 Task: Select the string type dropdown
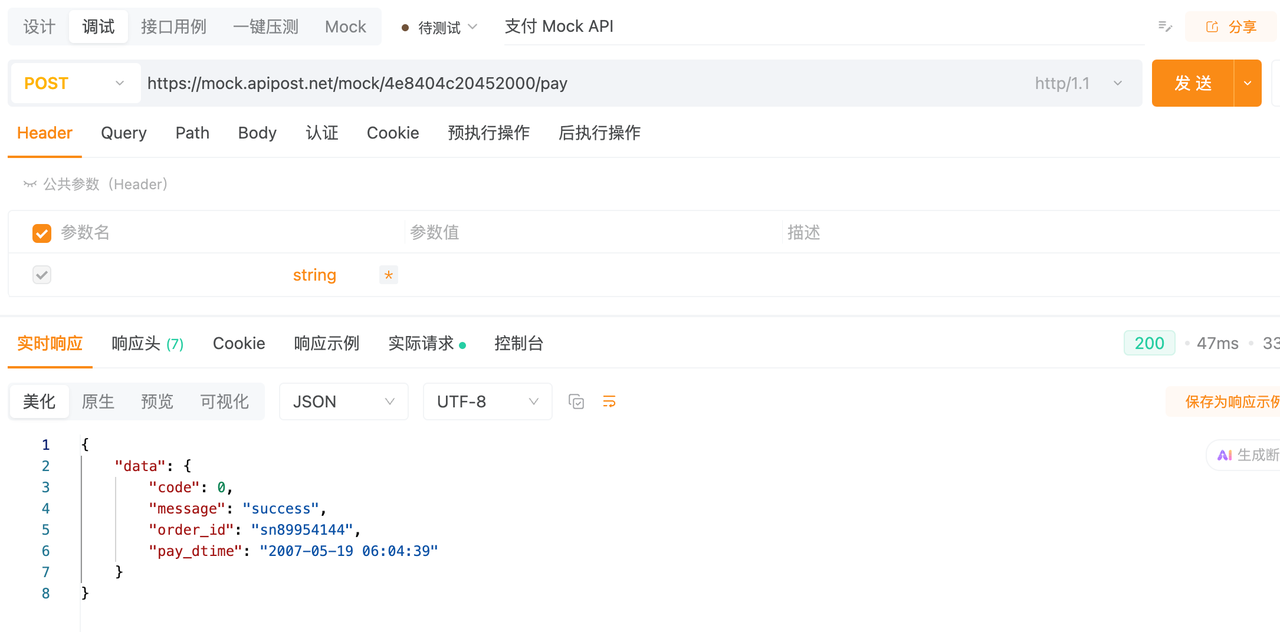coord(314,275)
